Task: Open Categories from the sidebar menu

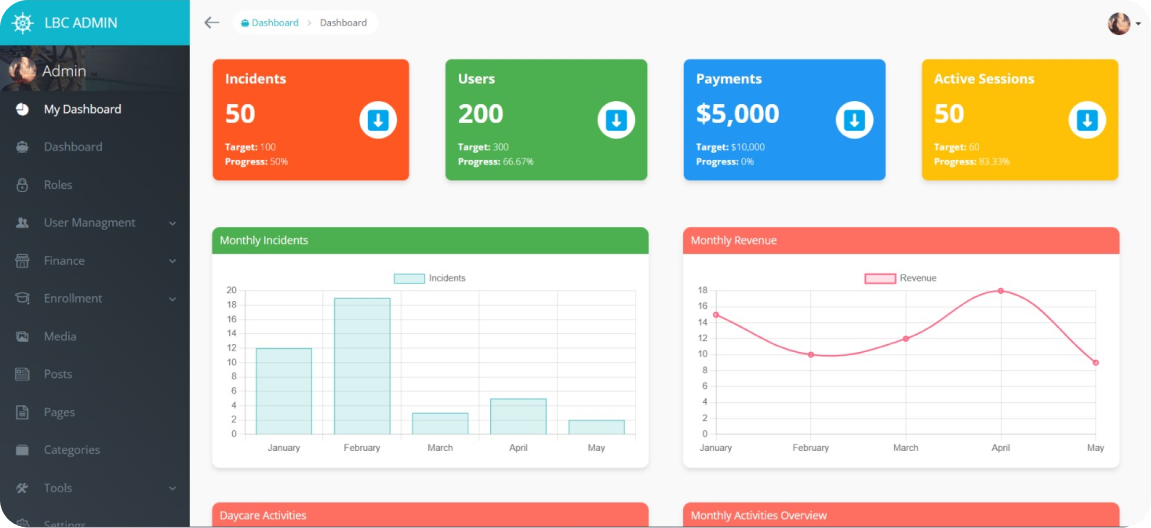Action: [x=71, y=450]
